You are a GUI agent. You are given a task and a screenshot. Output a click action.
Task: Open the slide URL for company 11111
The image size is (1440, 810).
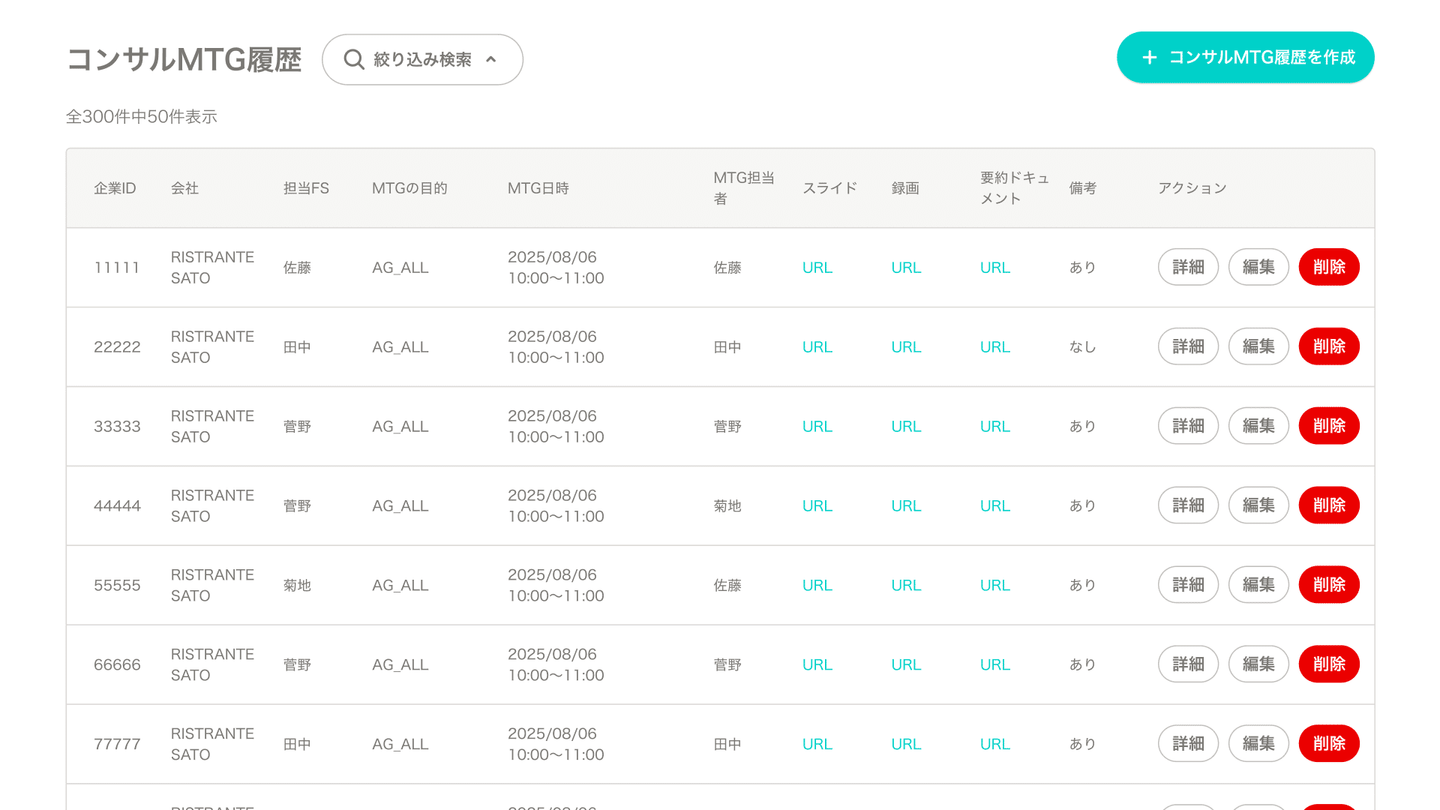[x=817, y=268]
